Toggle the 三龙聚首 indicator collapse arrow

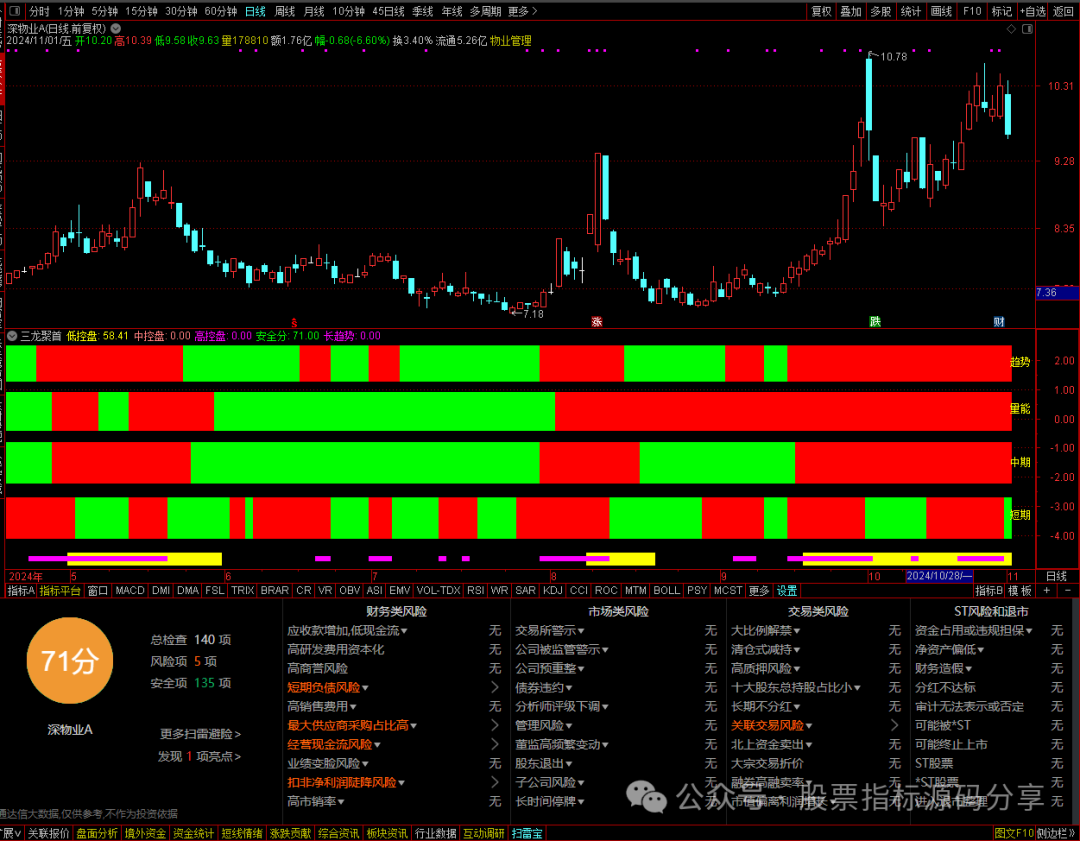(12, 336)
